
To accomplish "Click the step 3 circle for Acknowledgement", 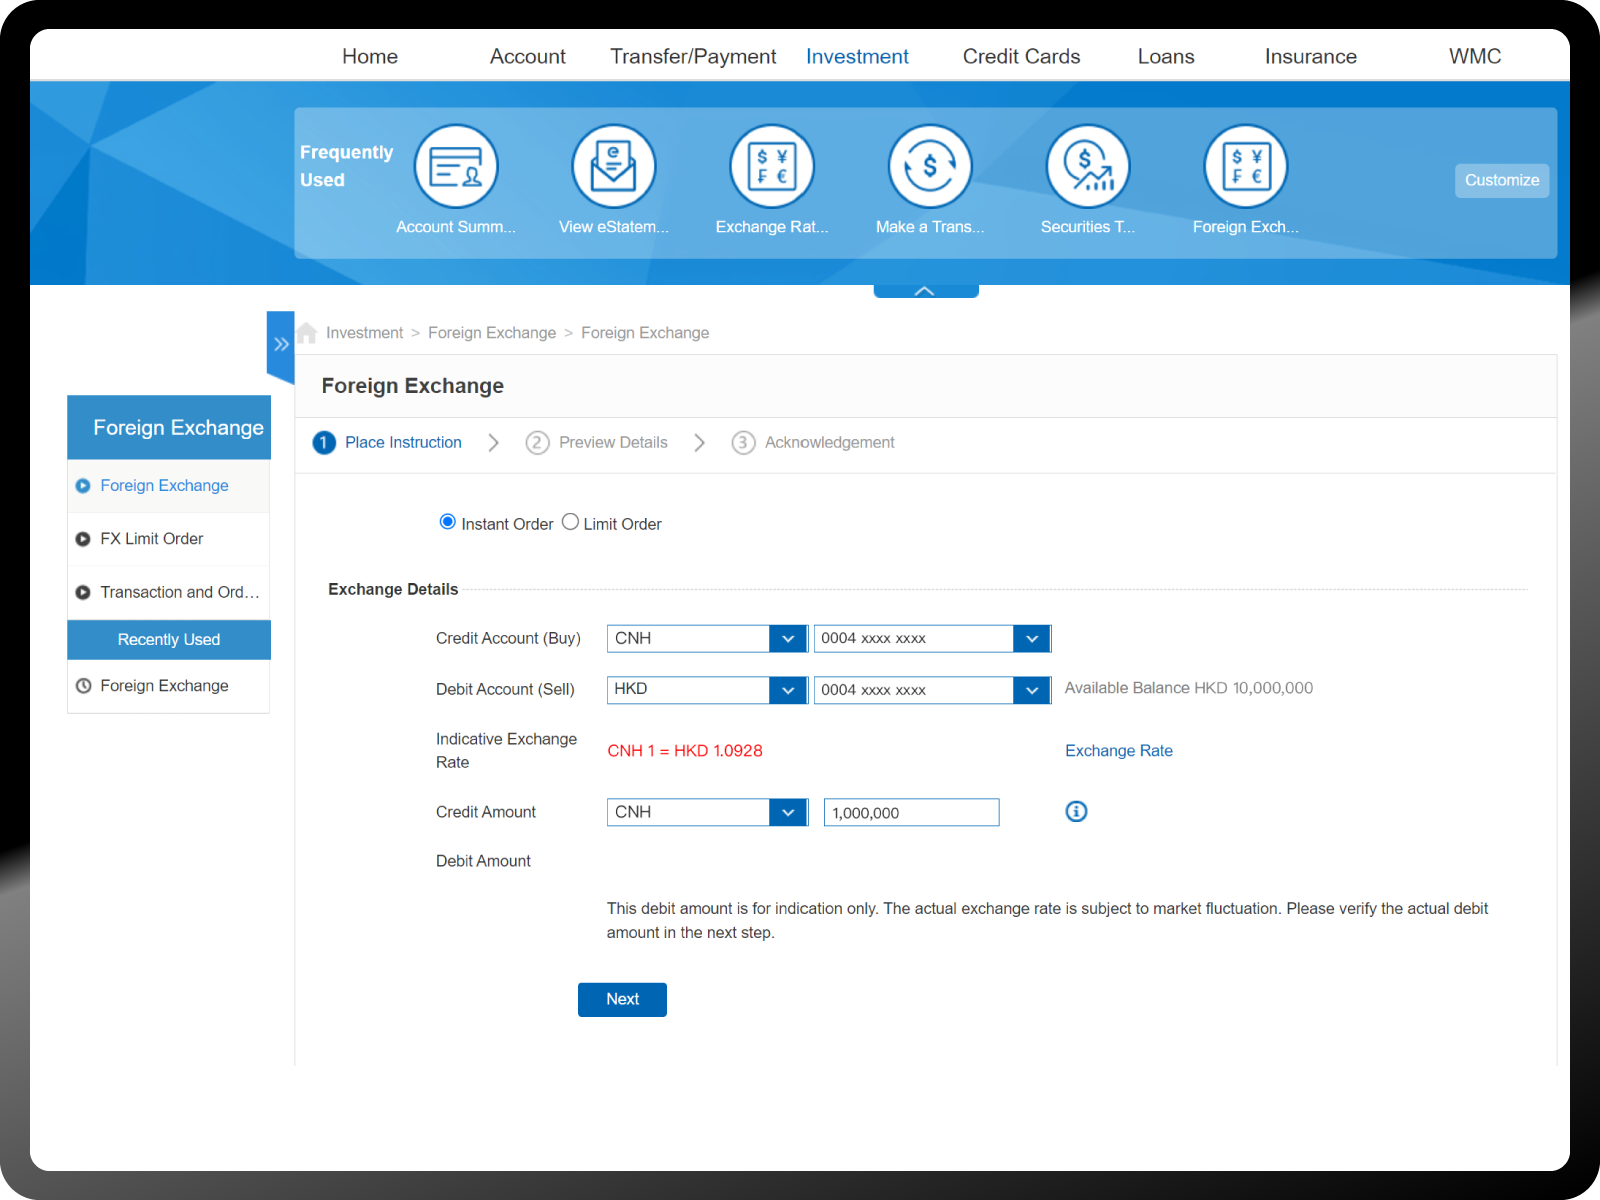I will pyautogui.click(x=743, y=442).
